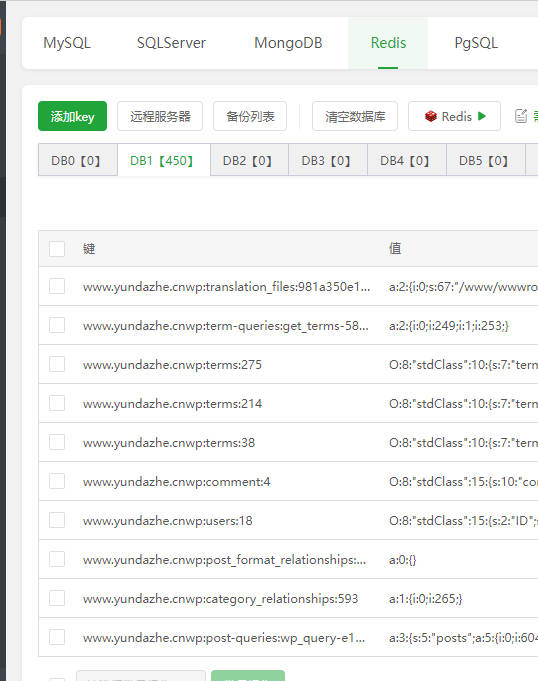Viewport: 538px width, 681px height.
Task: Check the terms:214 row checkbox
Action: pyautogui.click(x=57, y=403)
